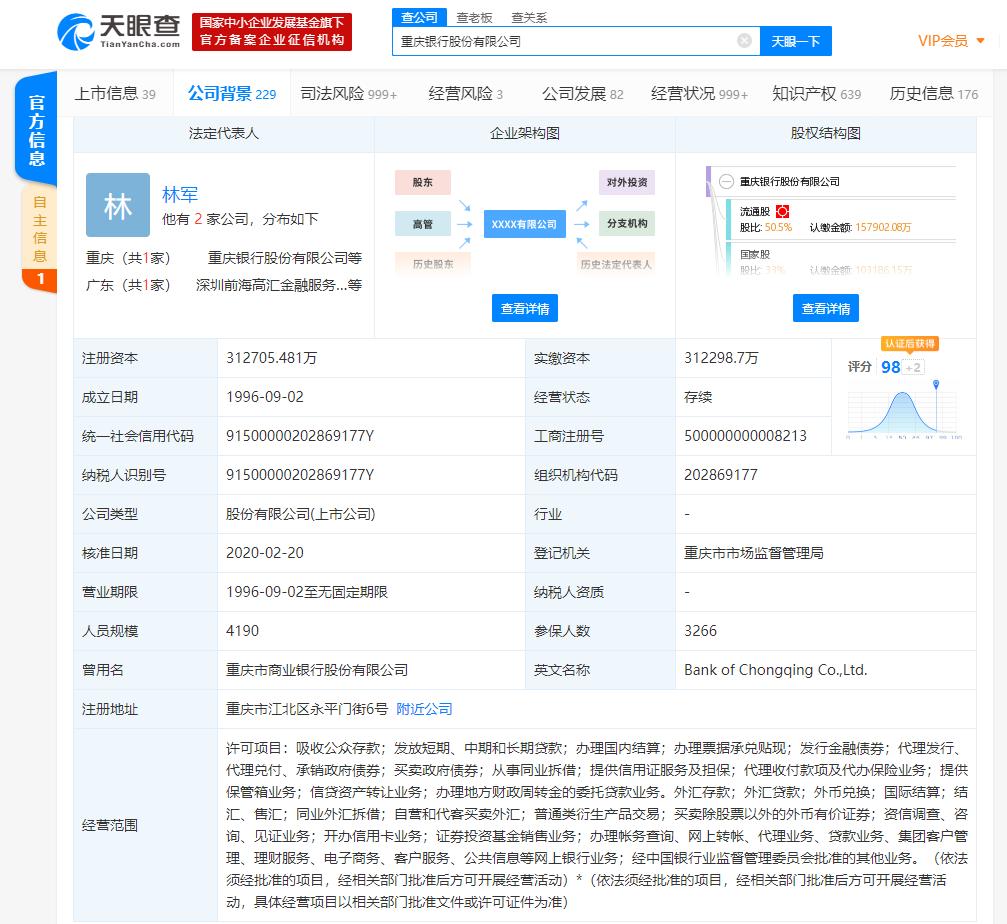The height and width of the screenshot is (924, 1007).
Task: Click the 国家中小企业发展基金旗下 red banner
Action: 271,31
